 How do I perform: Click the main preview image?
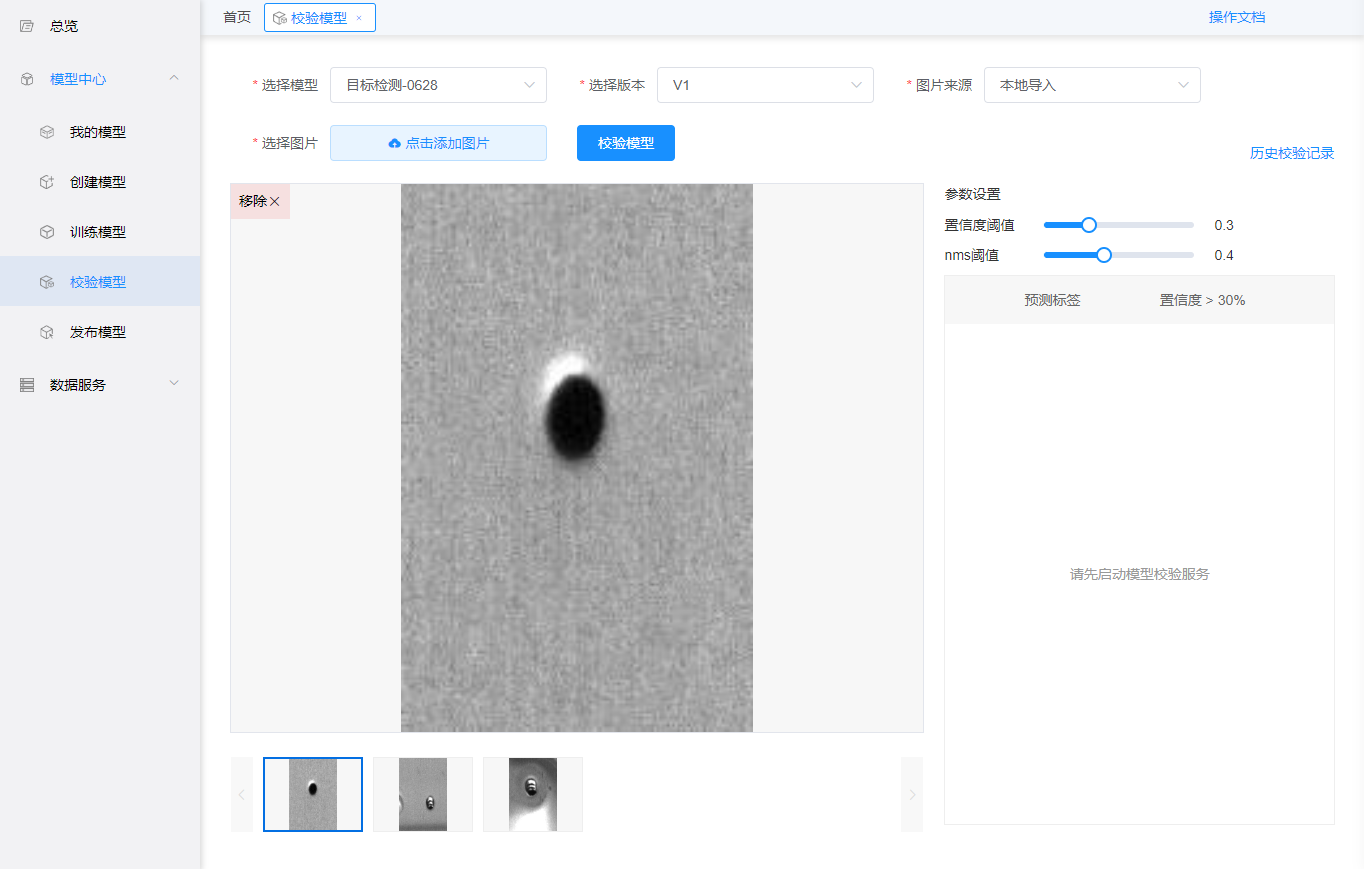(x=577, y=458)
